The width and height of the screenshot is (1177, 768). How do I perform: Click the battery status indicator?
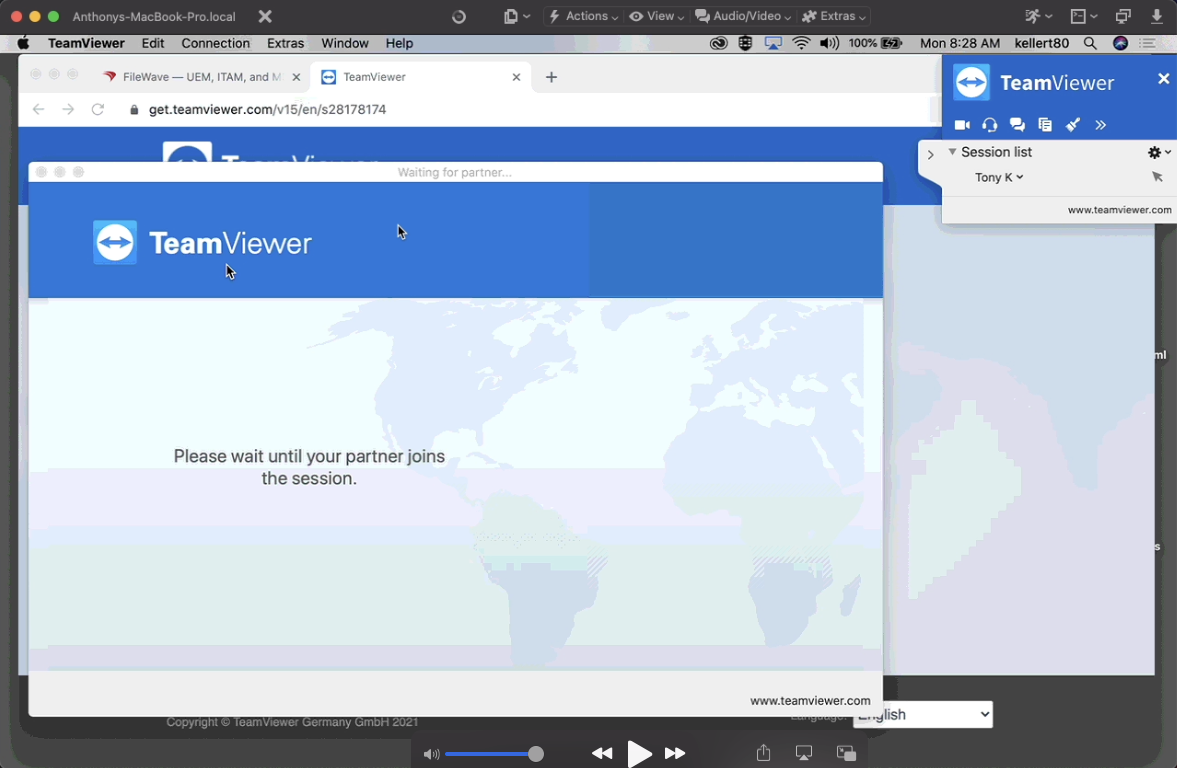click(875, 44)
